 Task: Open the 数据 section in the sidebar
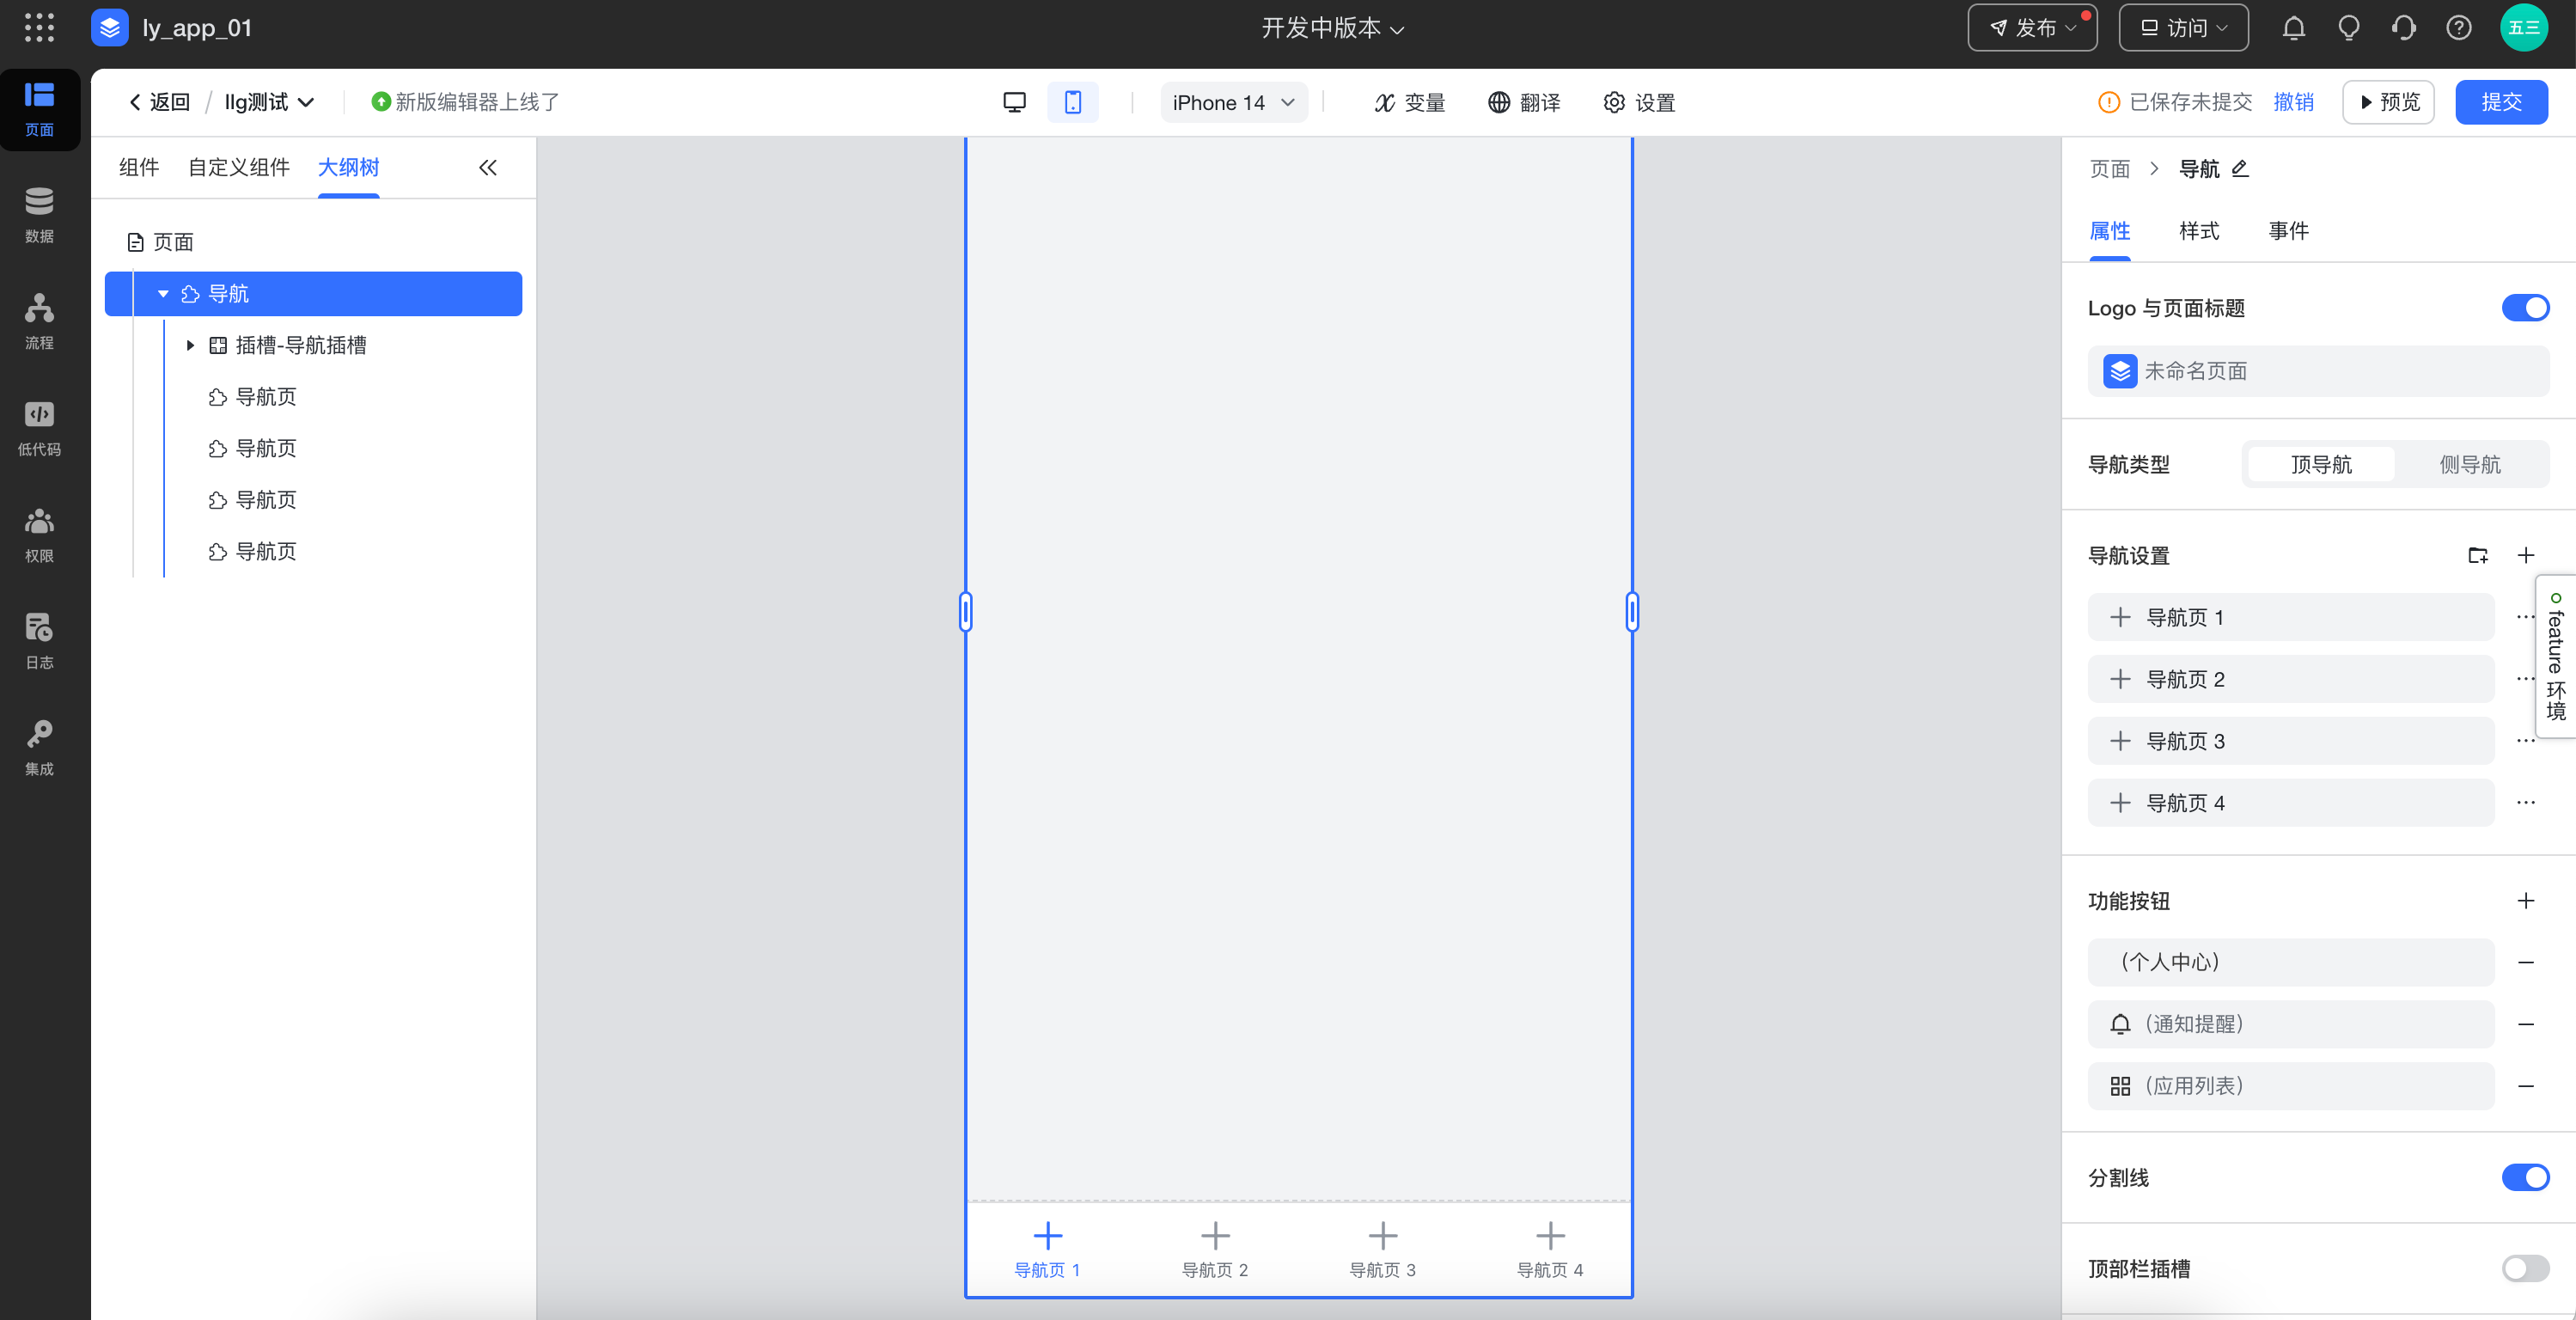click(x=39, y=216)
